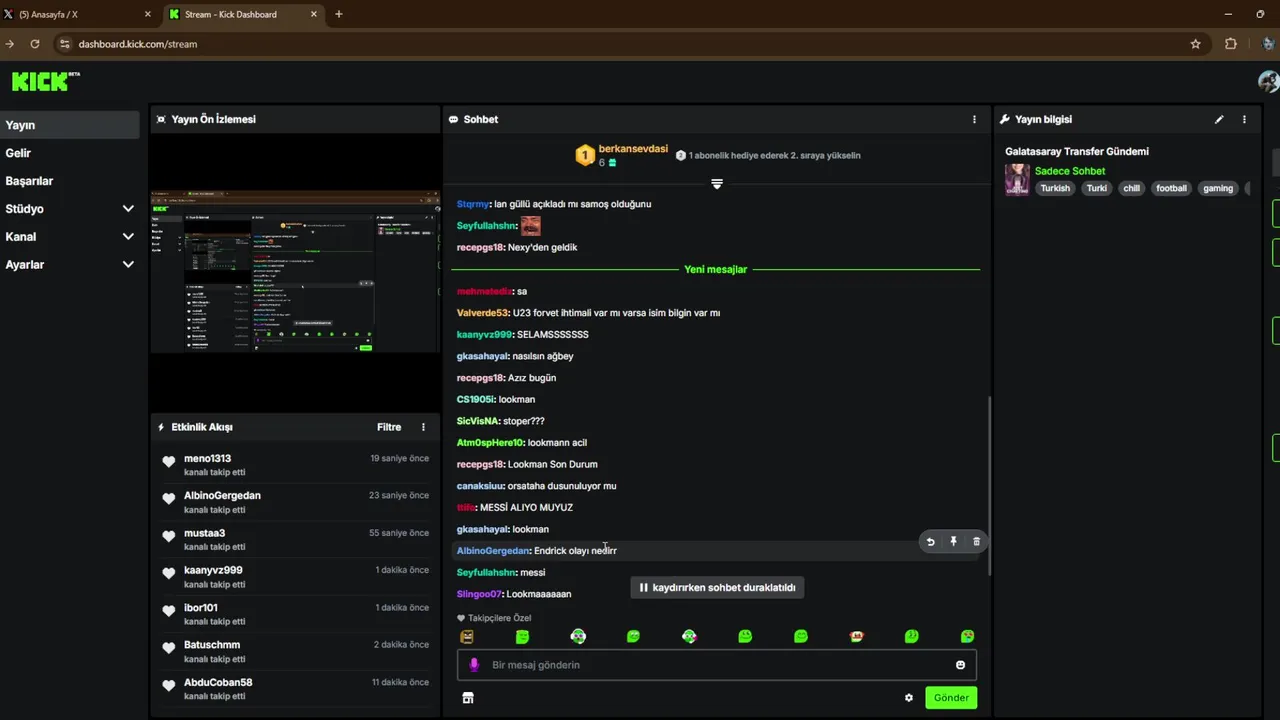Click the chat scrollbar
Image resolution: width=1280 pixels, height=720 pixels.
tap(989, 485)
